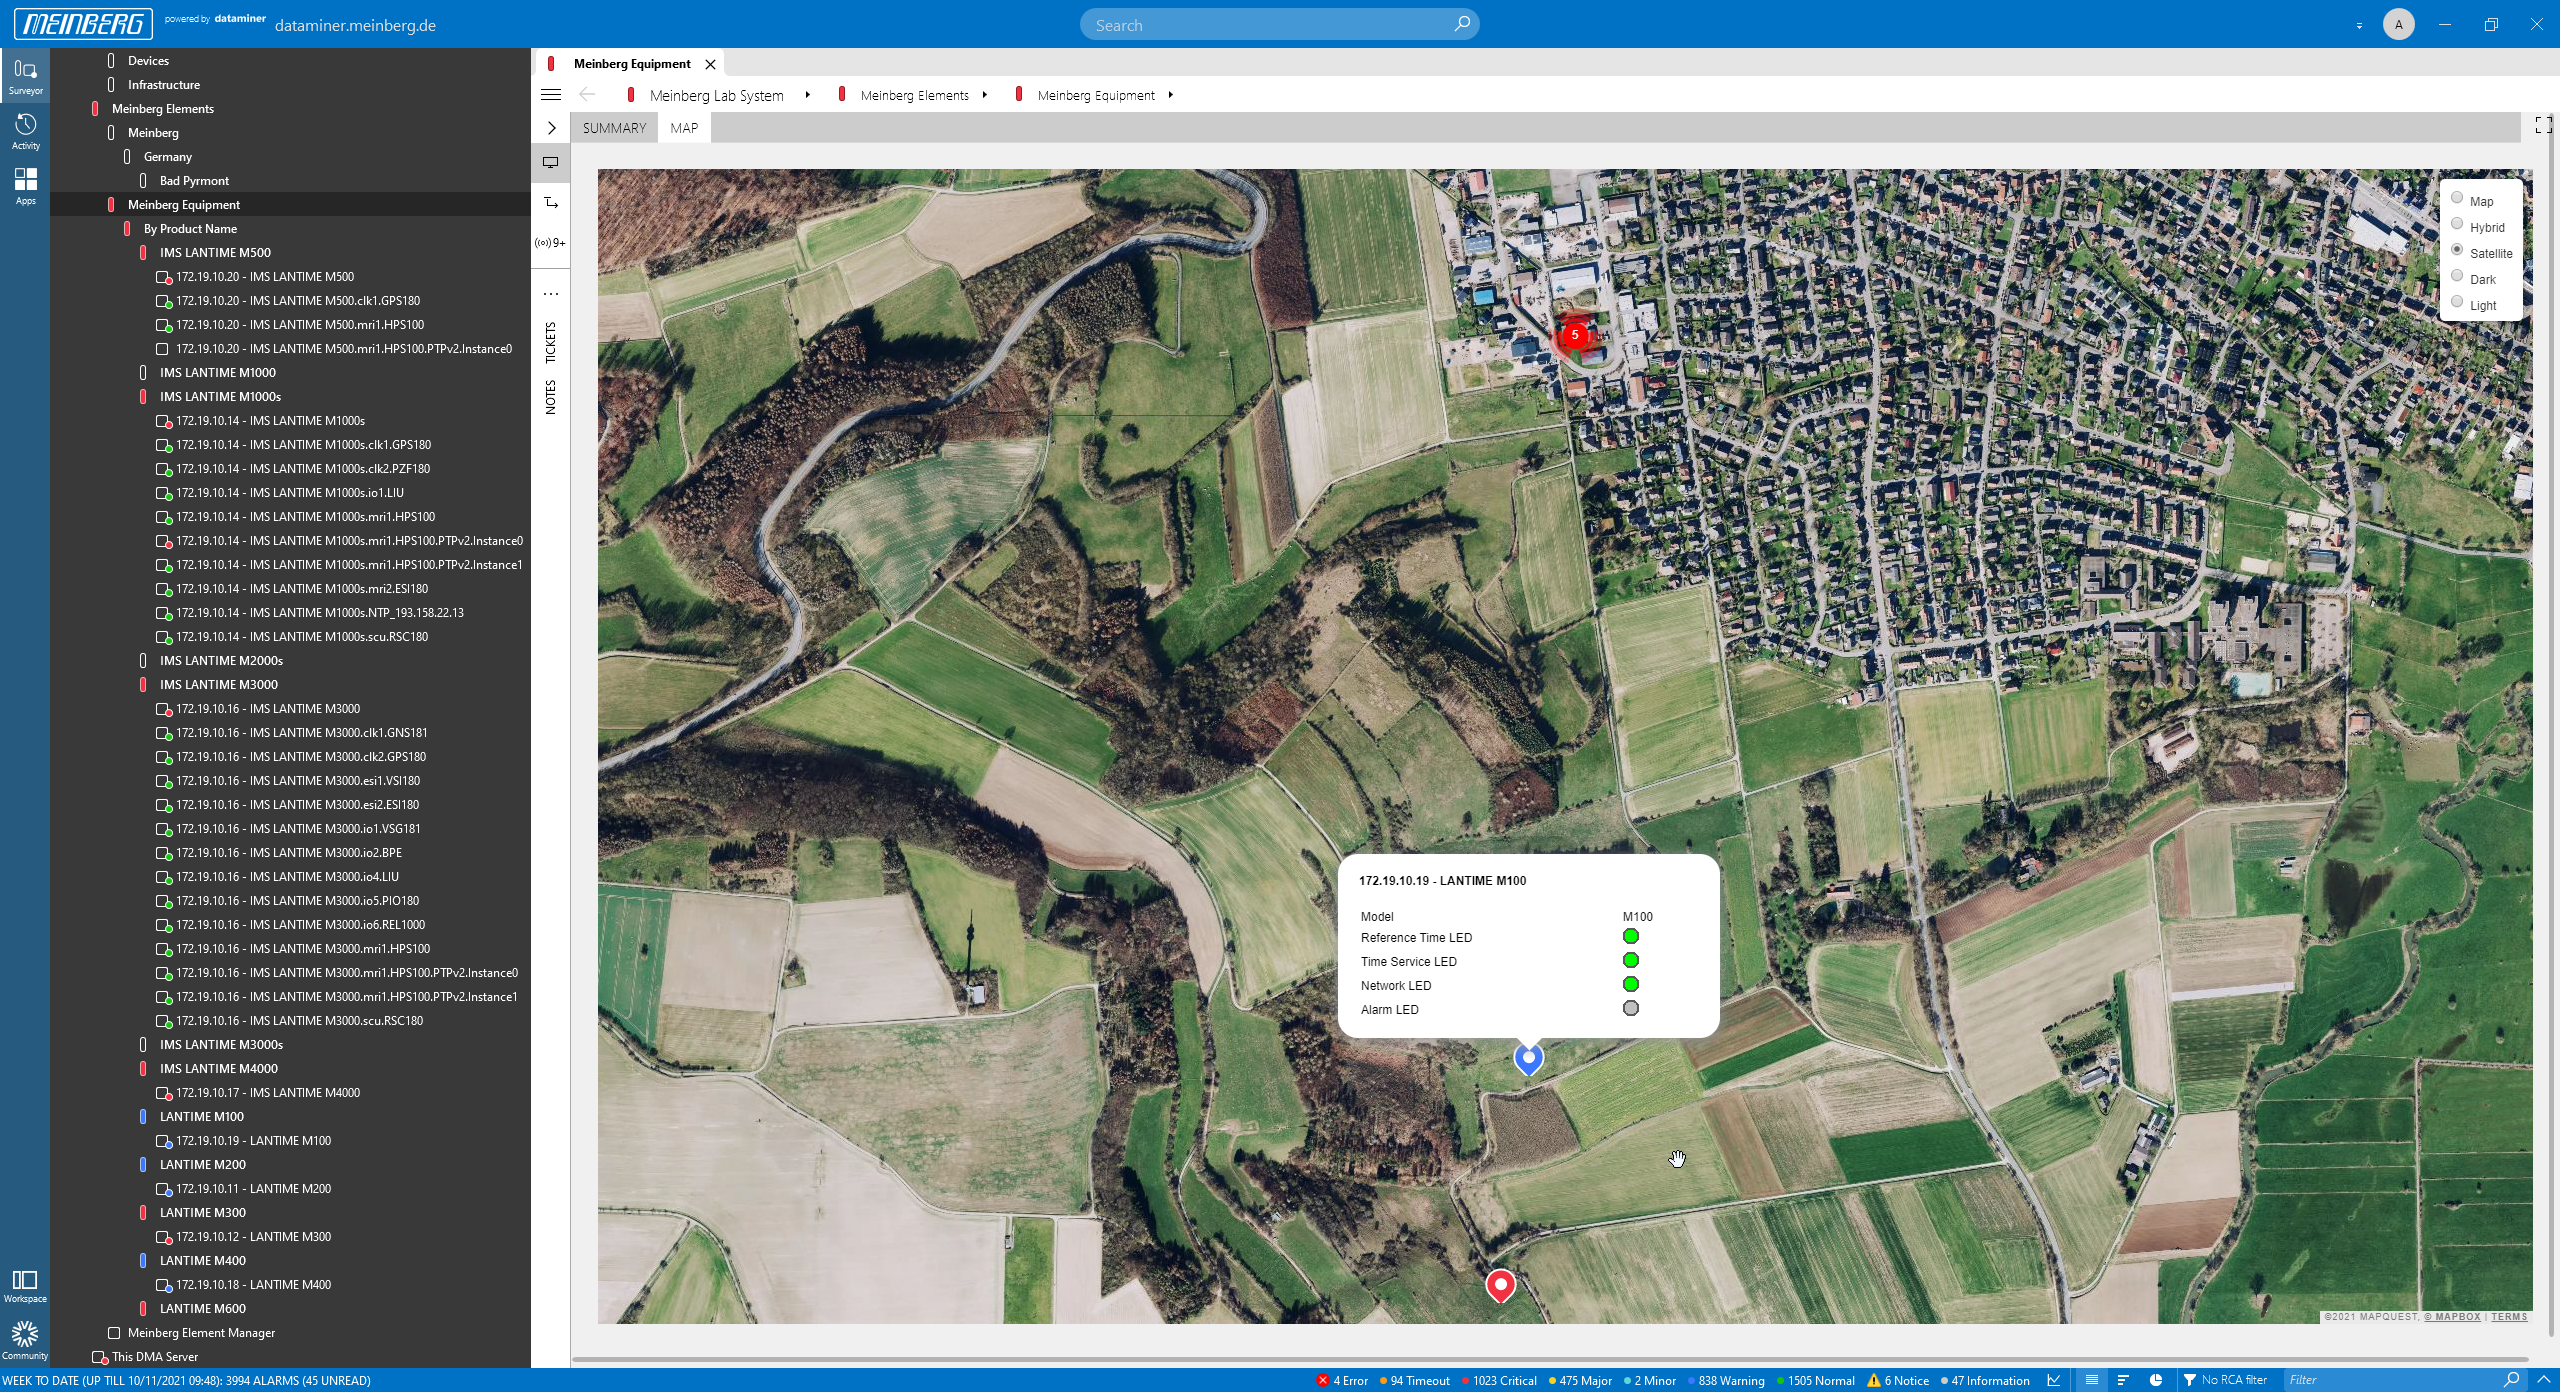Open the Workspace sidebar panel
The image size is (2560, 1392).
pos(25,1286)
